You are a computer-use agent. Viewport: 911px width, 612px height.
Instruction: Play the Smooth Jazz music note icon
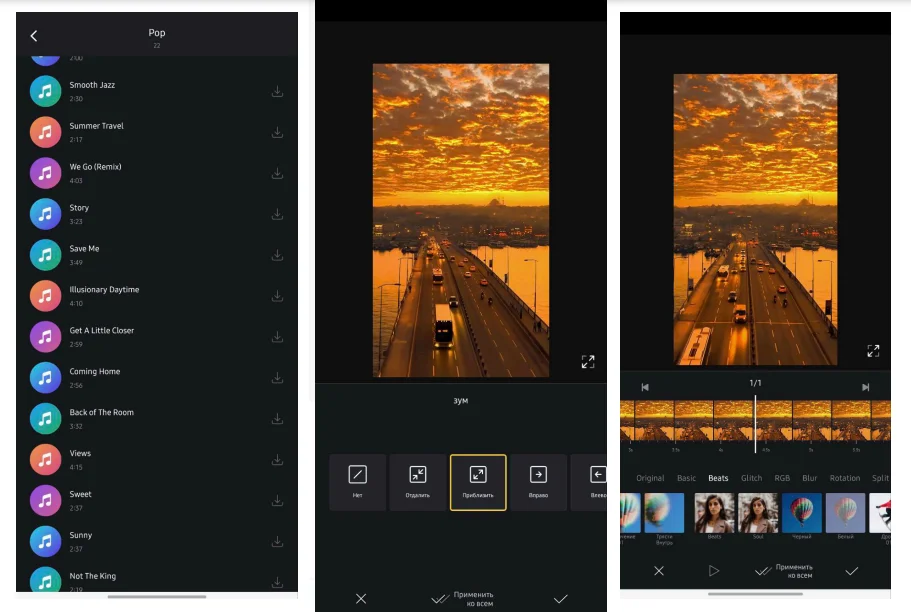click(x=45, y=91)
